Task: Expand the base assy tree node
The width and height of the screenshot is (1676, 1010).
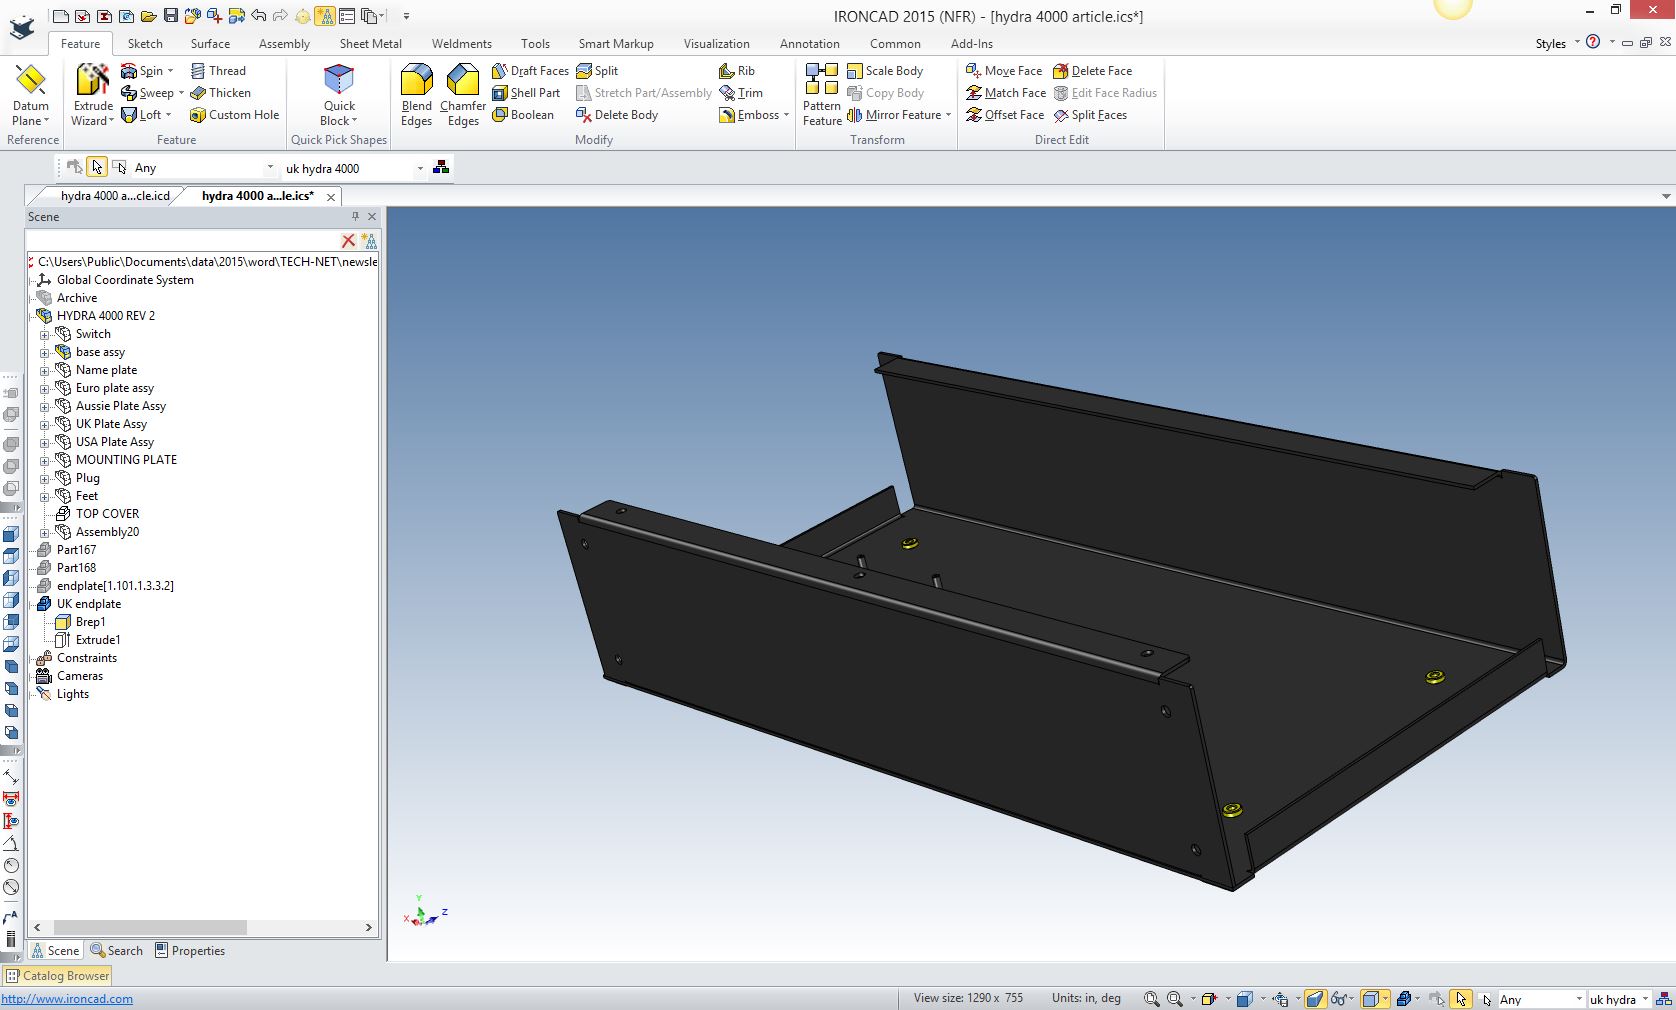Action: coord(44,352)
